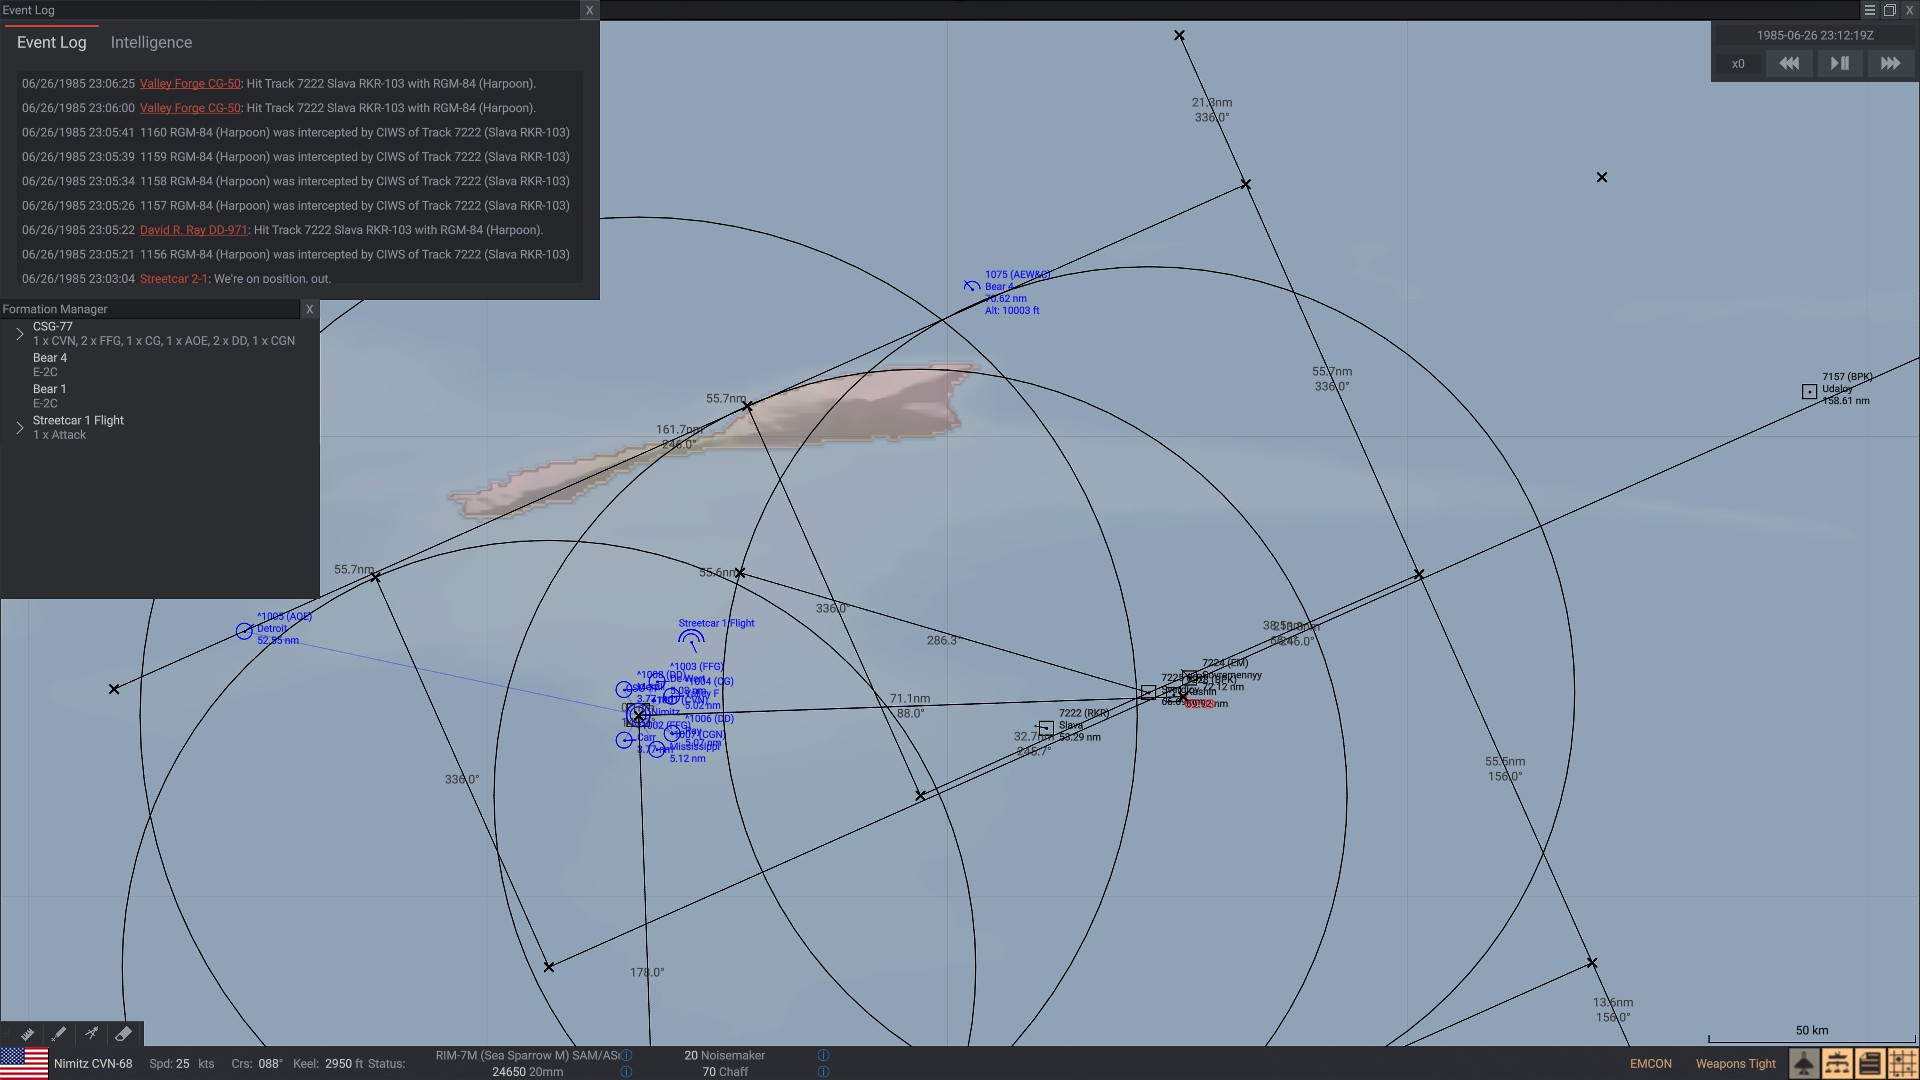The image size is (1920, 1080).
Task: Click the Weapons Tight status button
Action: (x=1735, y=1064)
